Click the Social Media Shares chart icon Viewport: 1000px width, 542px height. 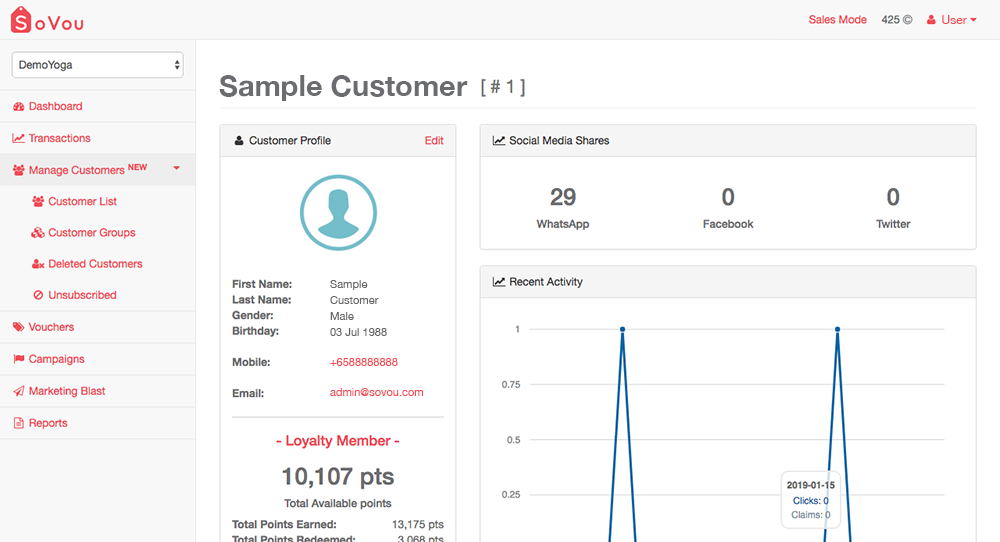499,140
